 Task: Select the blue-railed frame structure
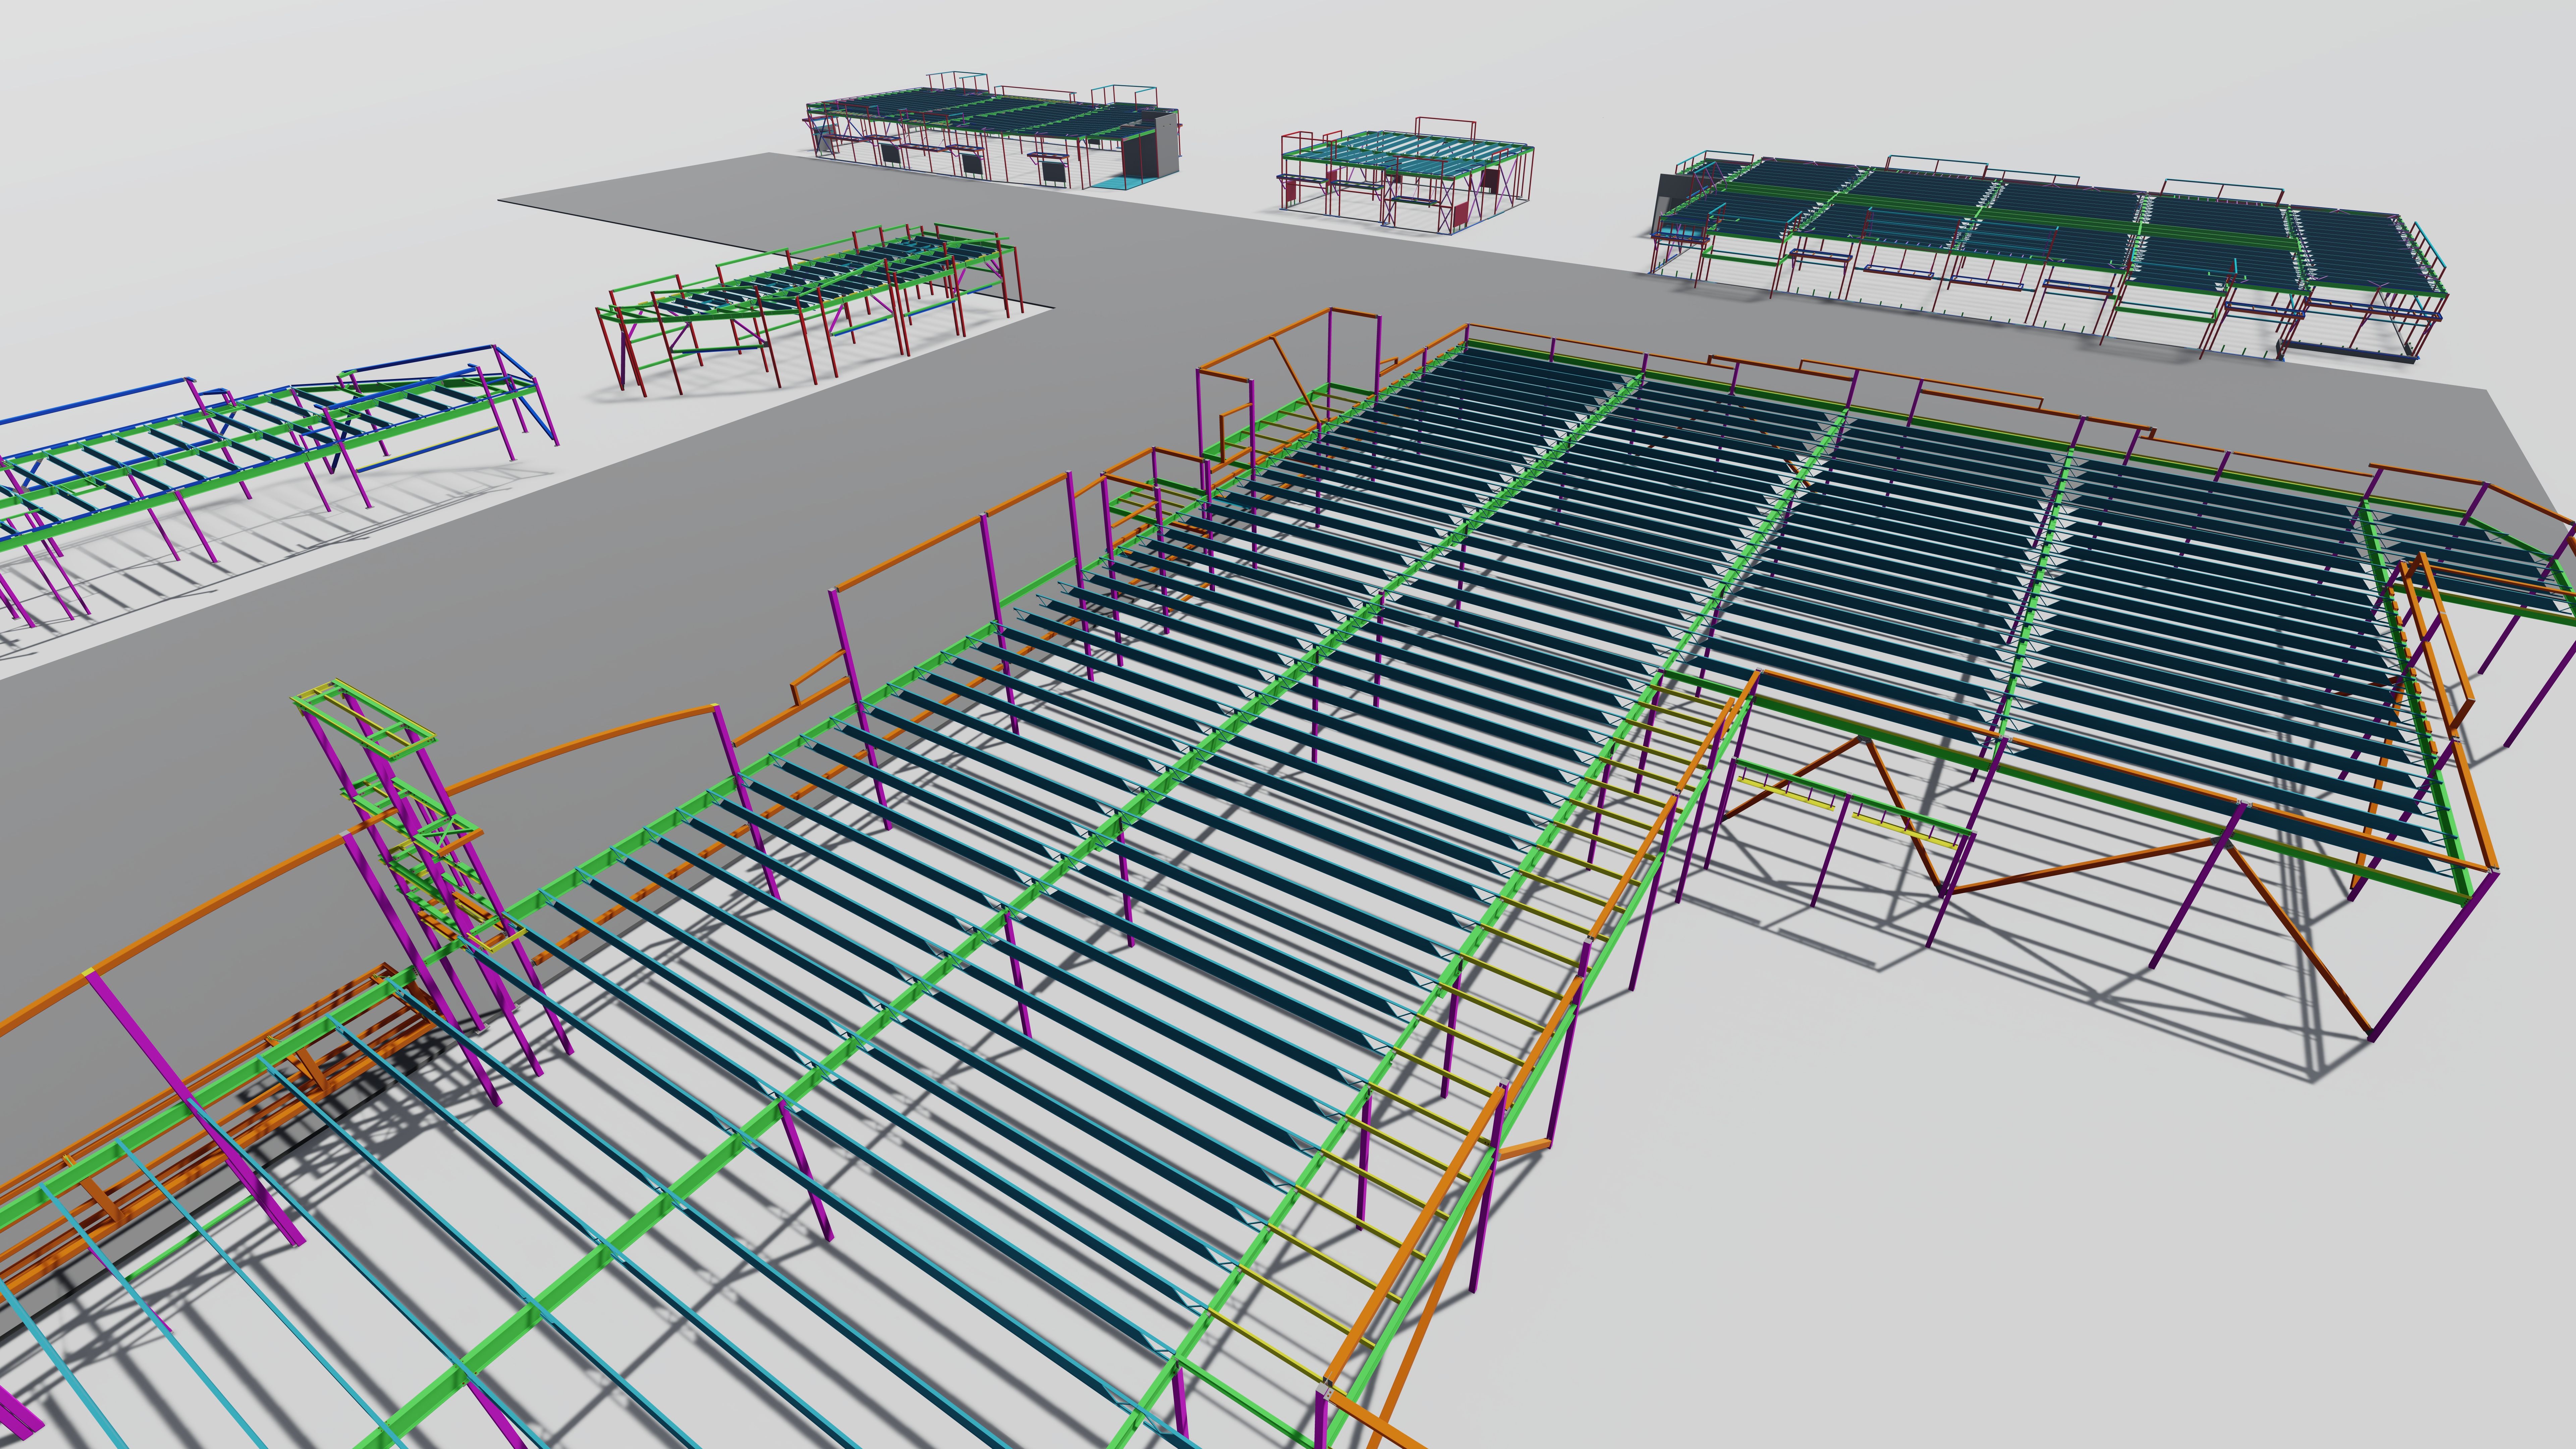[x=270, y=470]
